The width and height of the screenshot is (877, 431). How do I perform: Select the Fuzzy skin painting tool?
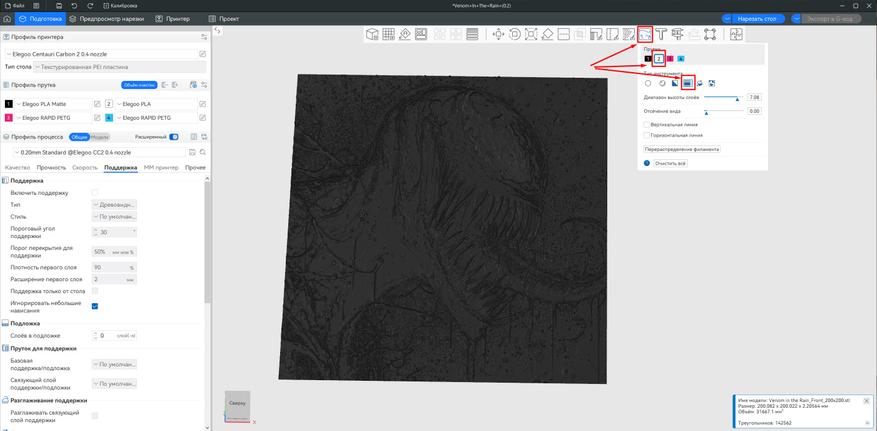pyautogui.click(x=629, y=35)
